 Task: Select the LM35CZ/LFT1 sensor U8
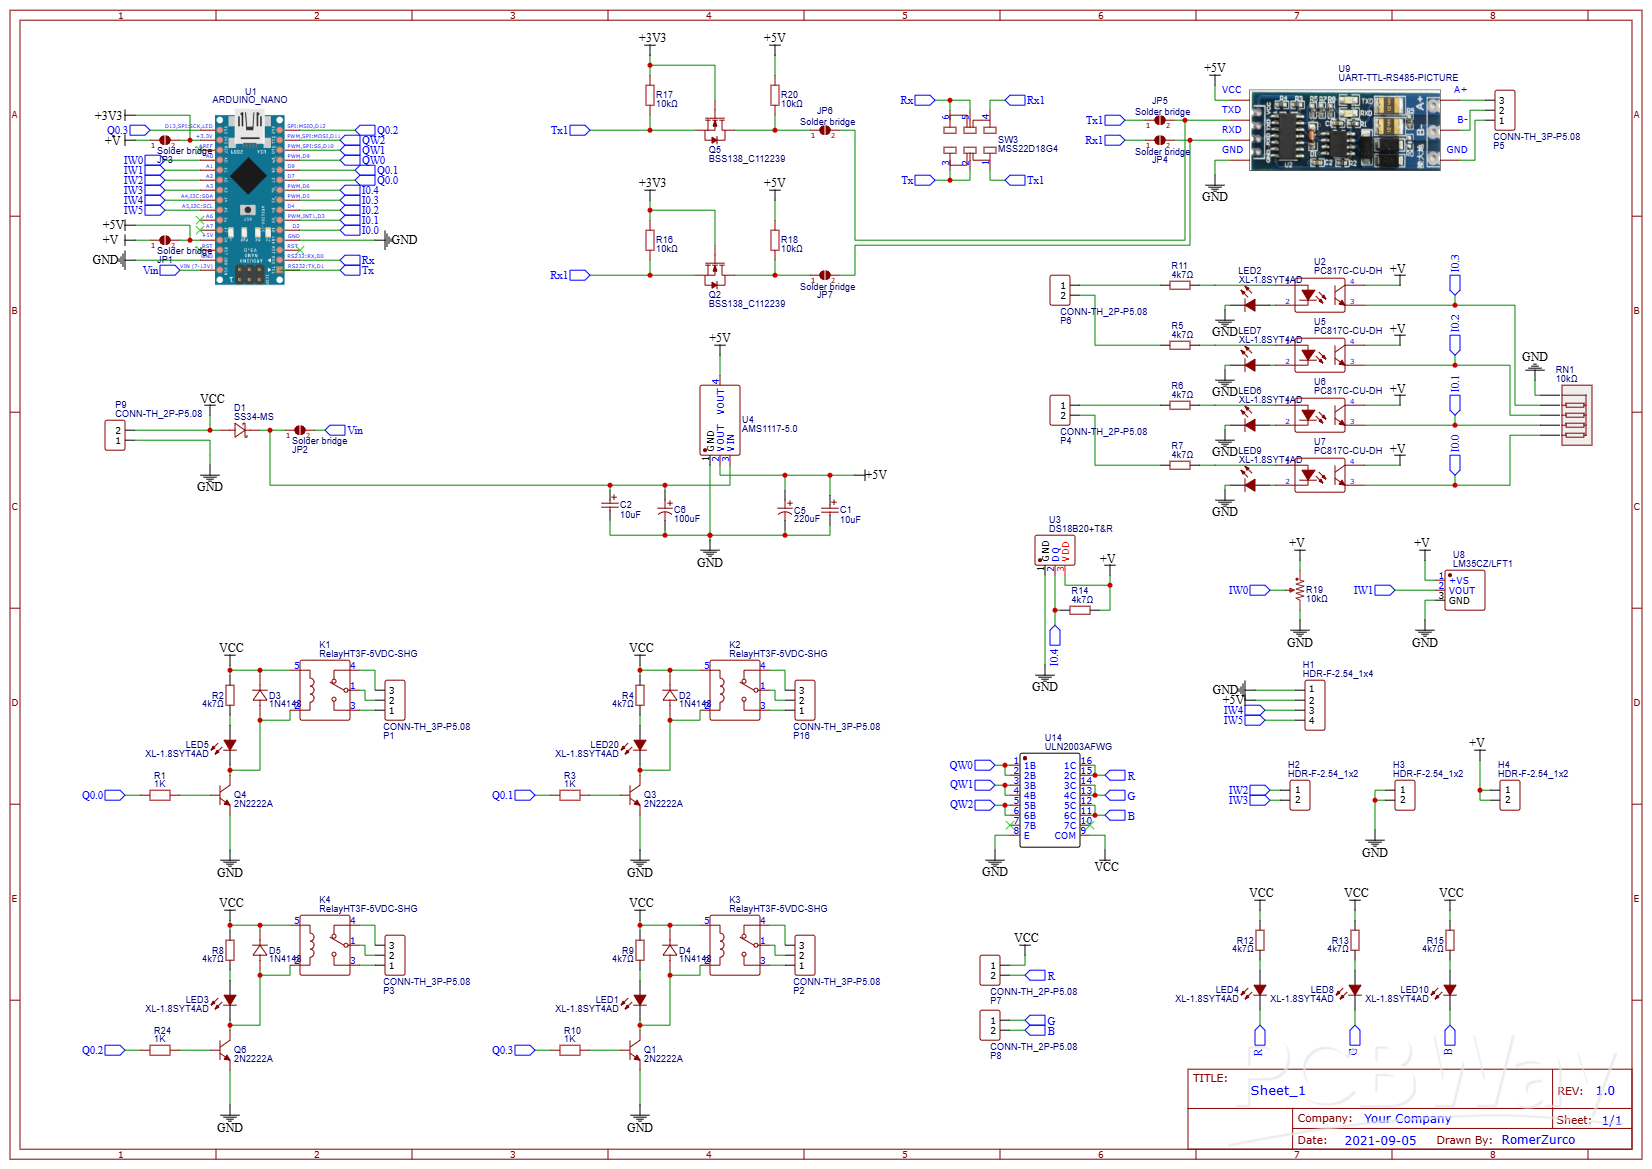coord(1466,591)
